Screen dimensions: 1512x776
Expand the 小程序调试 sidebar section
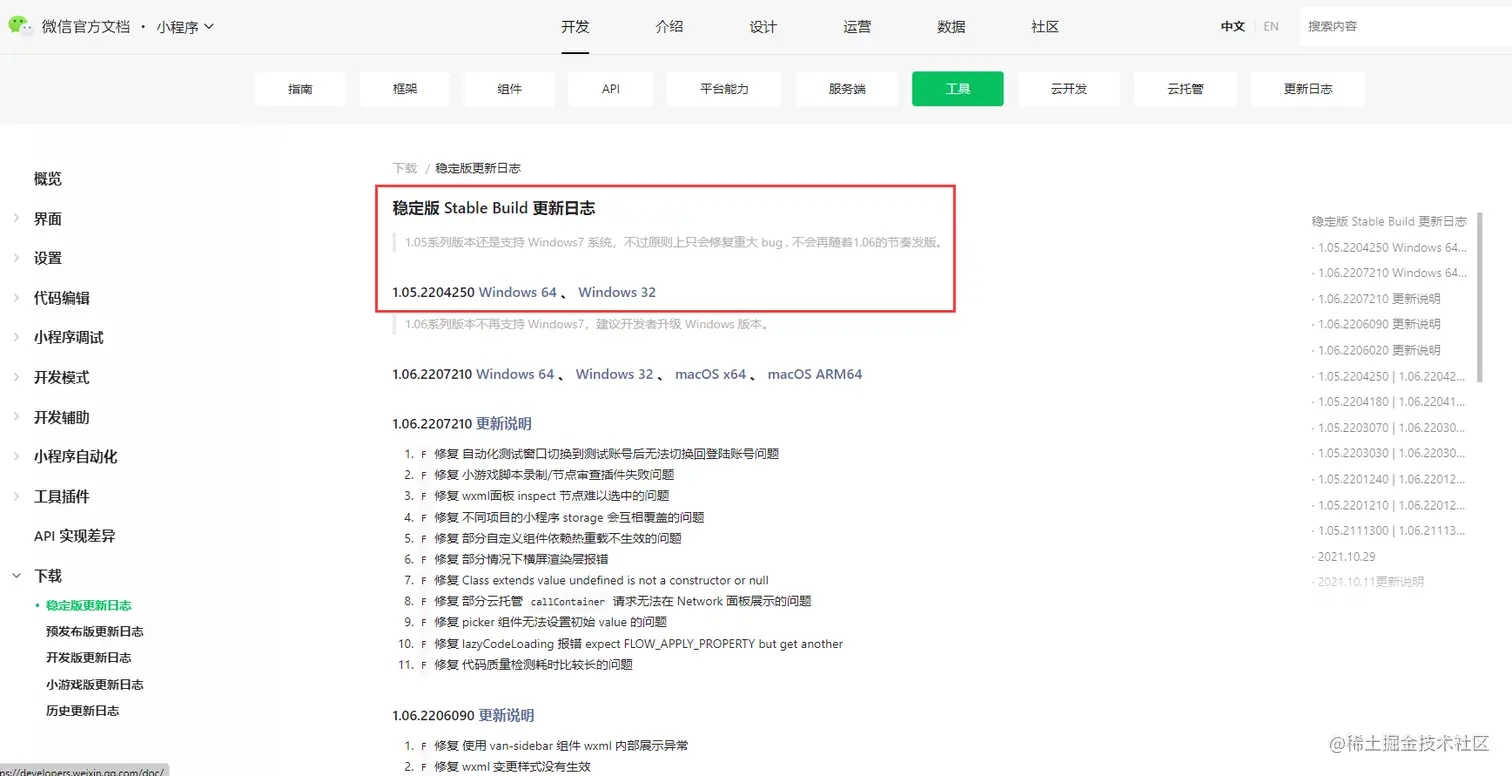69,338
